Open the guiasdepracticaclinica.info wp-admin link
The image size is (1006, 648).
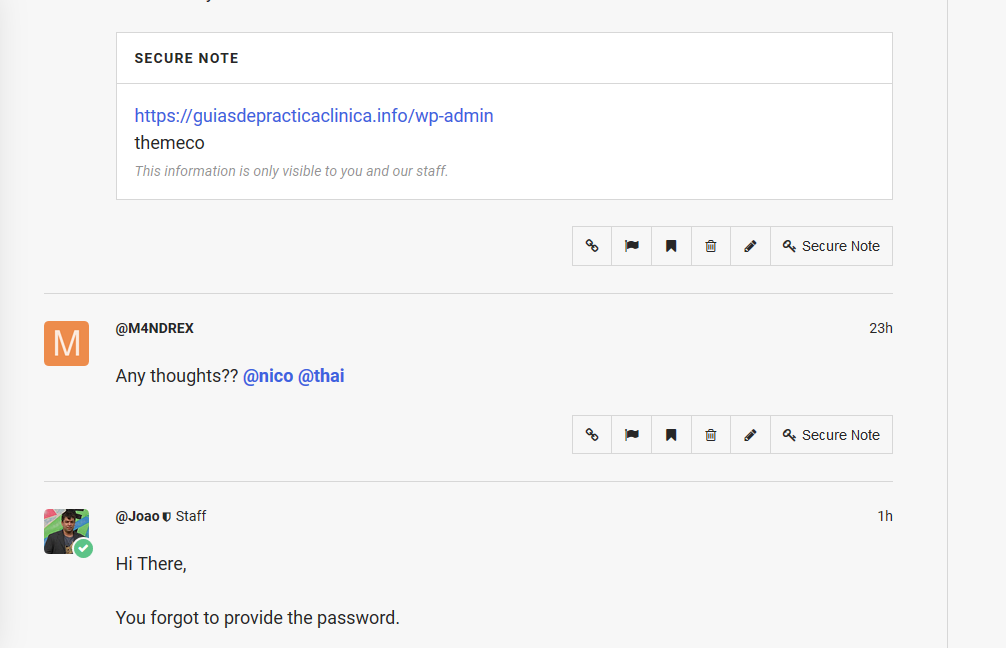[314, 116]
